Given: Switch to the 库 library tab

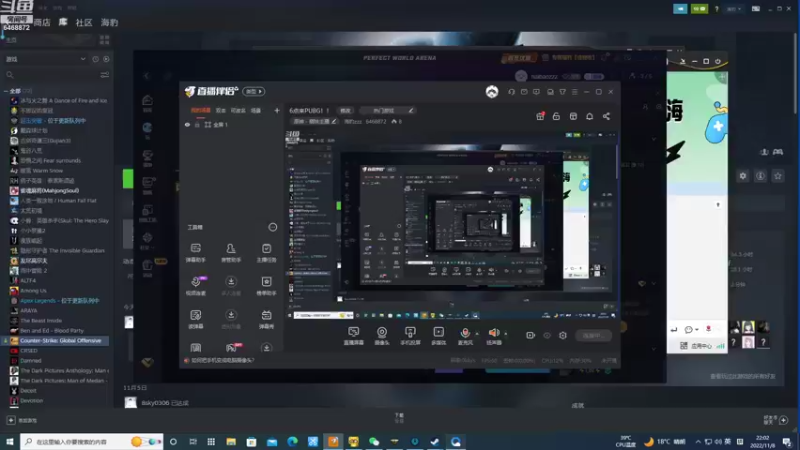Looking at the screenshot, I should tap(63, 22).
